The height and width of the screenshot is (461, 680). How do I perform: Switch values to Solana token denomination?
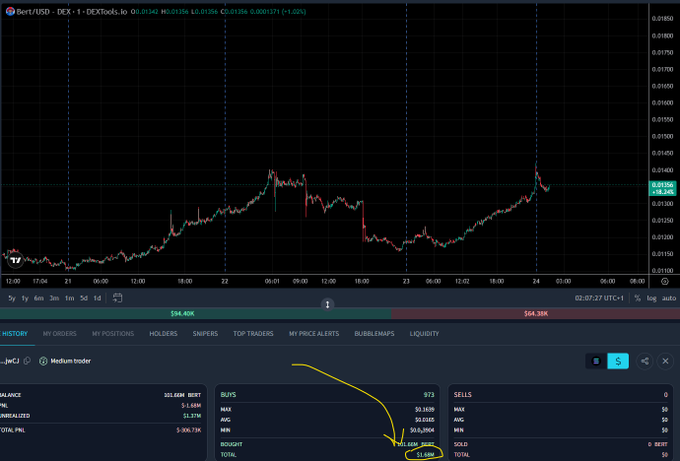(596, 361)
